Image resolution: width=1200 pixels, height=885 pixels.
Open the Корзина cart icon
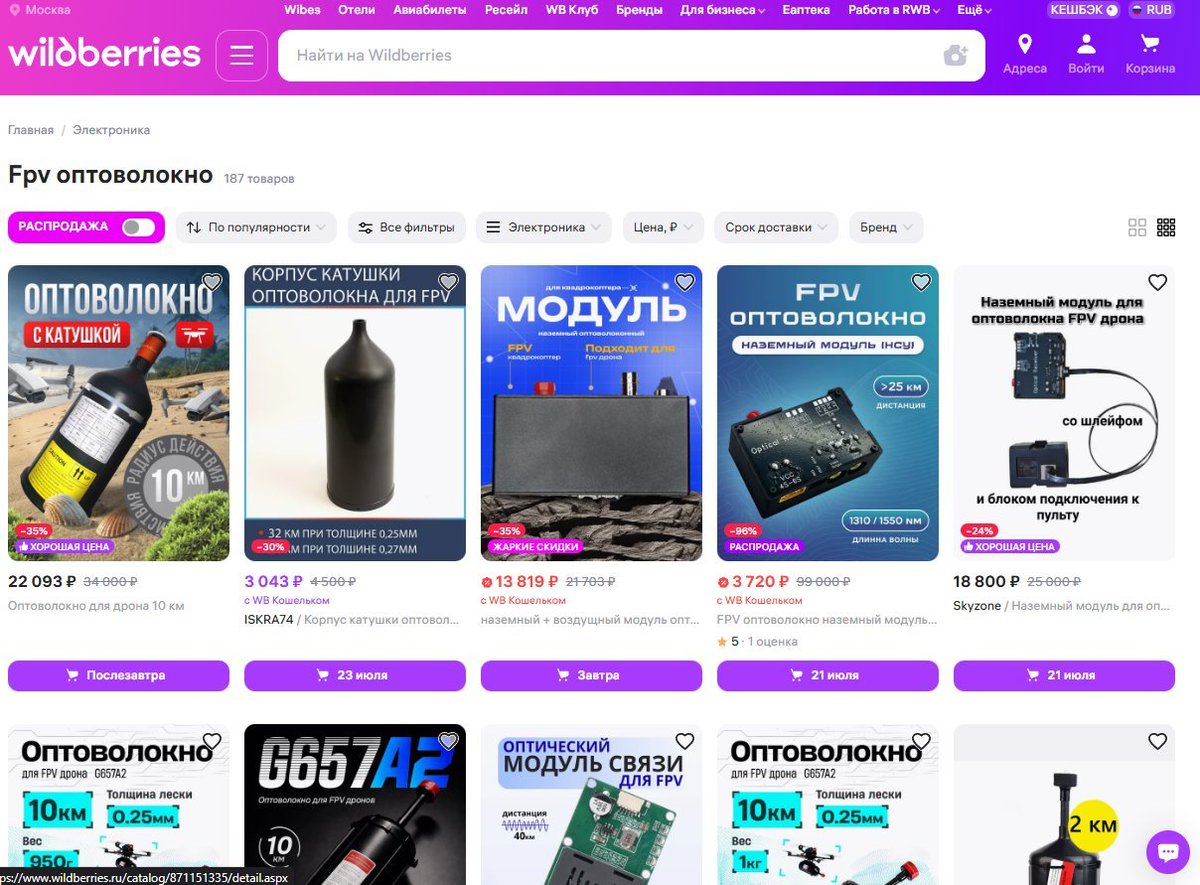[x=1150, y=55]
